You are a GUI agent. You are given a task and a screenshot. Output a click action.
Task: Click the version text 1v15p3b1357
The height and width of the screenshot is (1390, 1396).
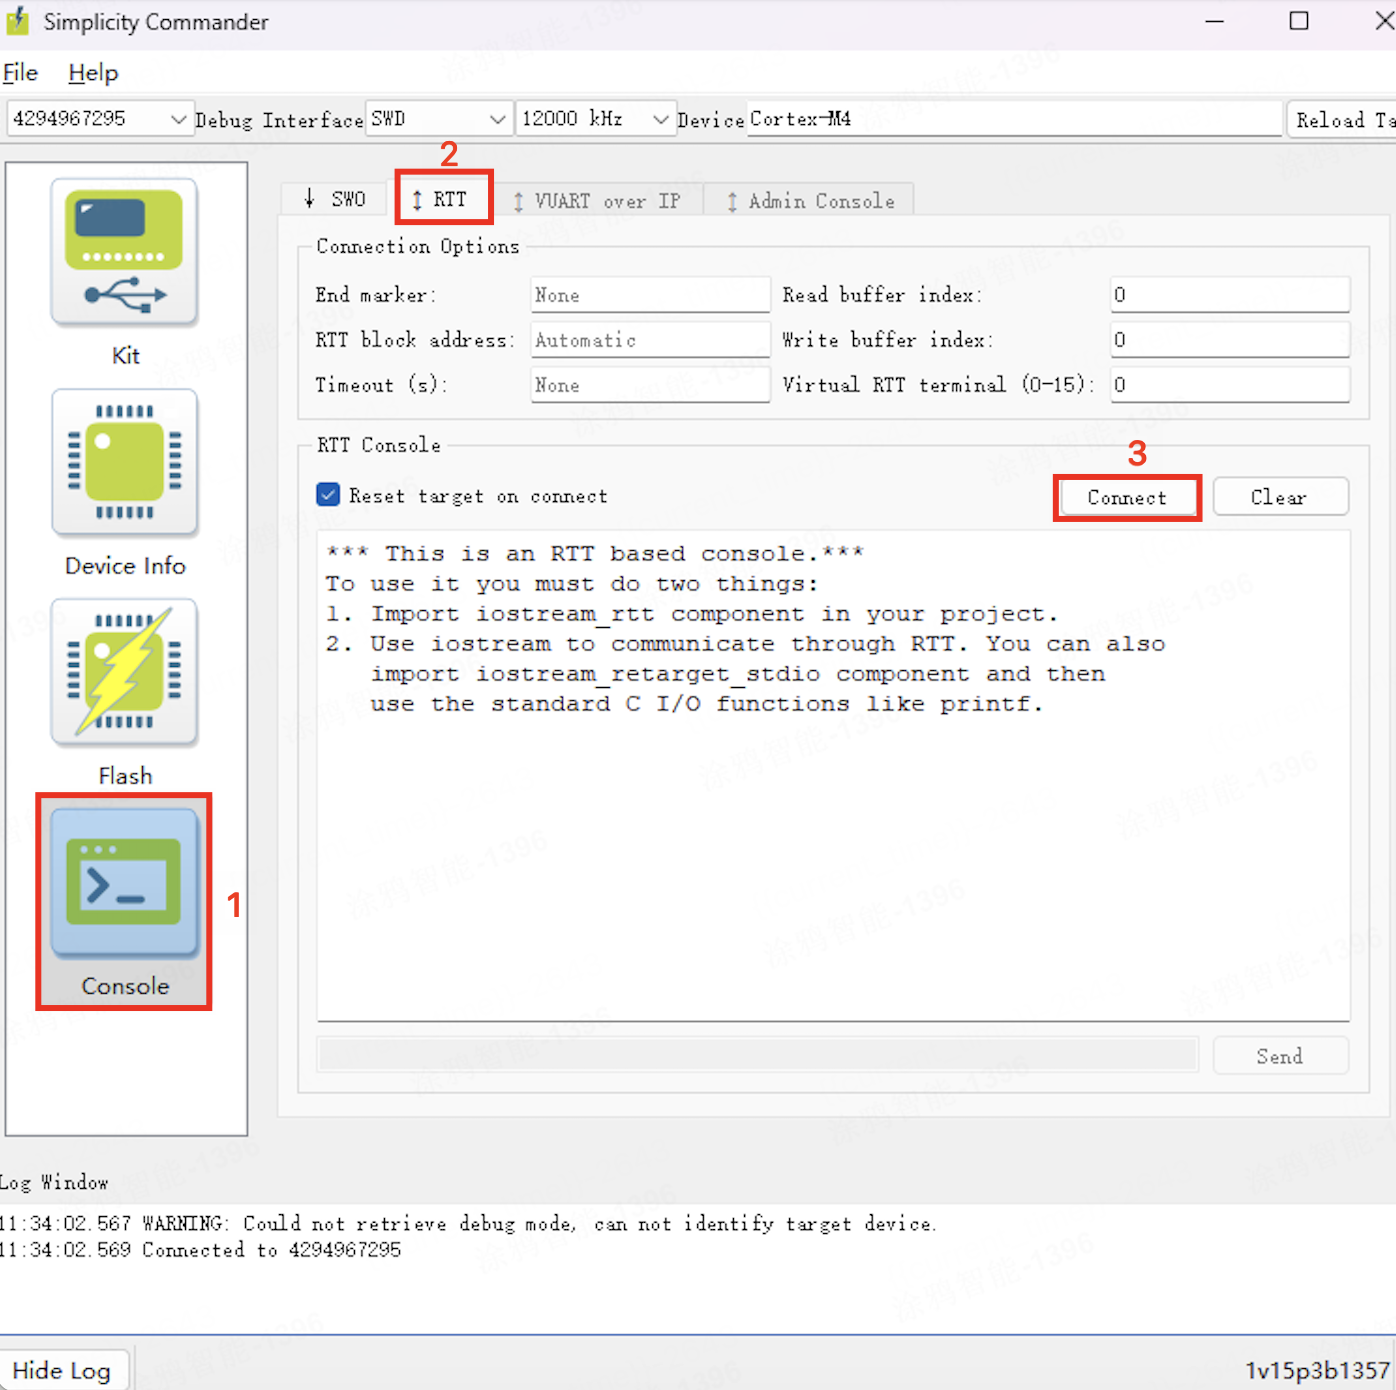click(x=1317, y=1370)
